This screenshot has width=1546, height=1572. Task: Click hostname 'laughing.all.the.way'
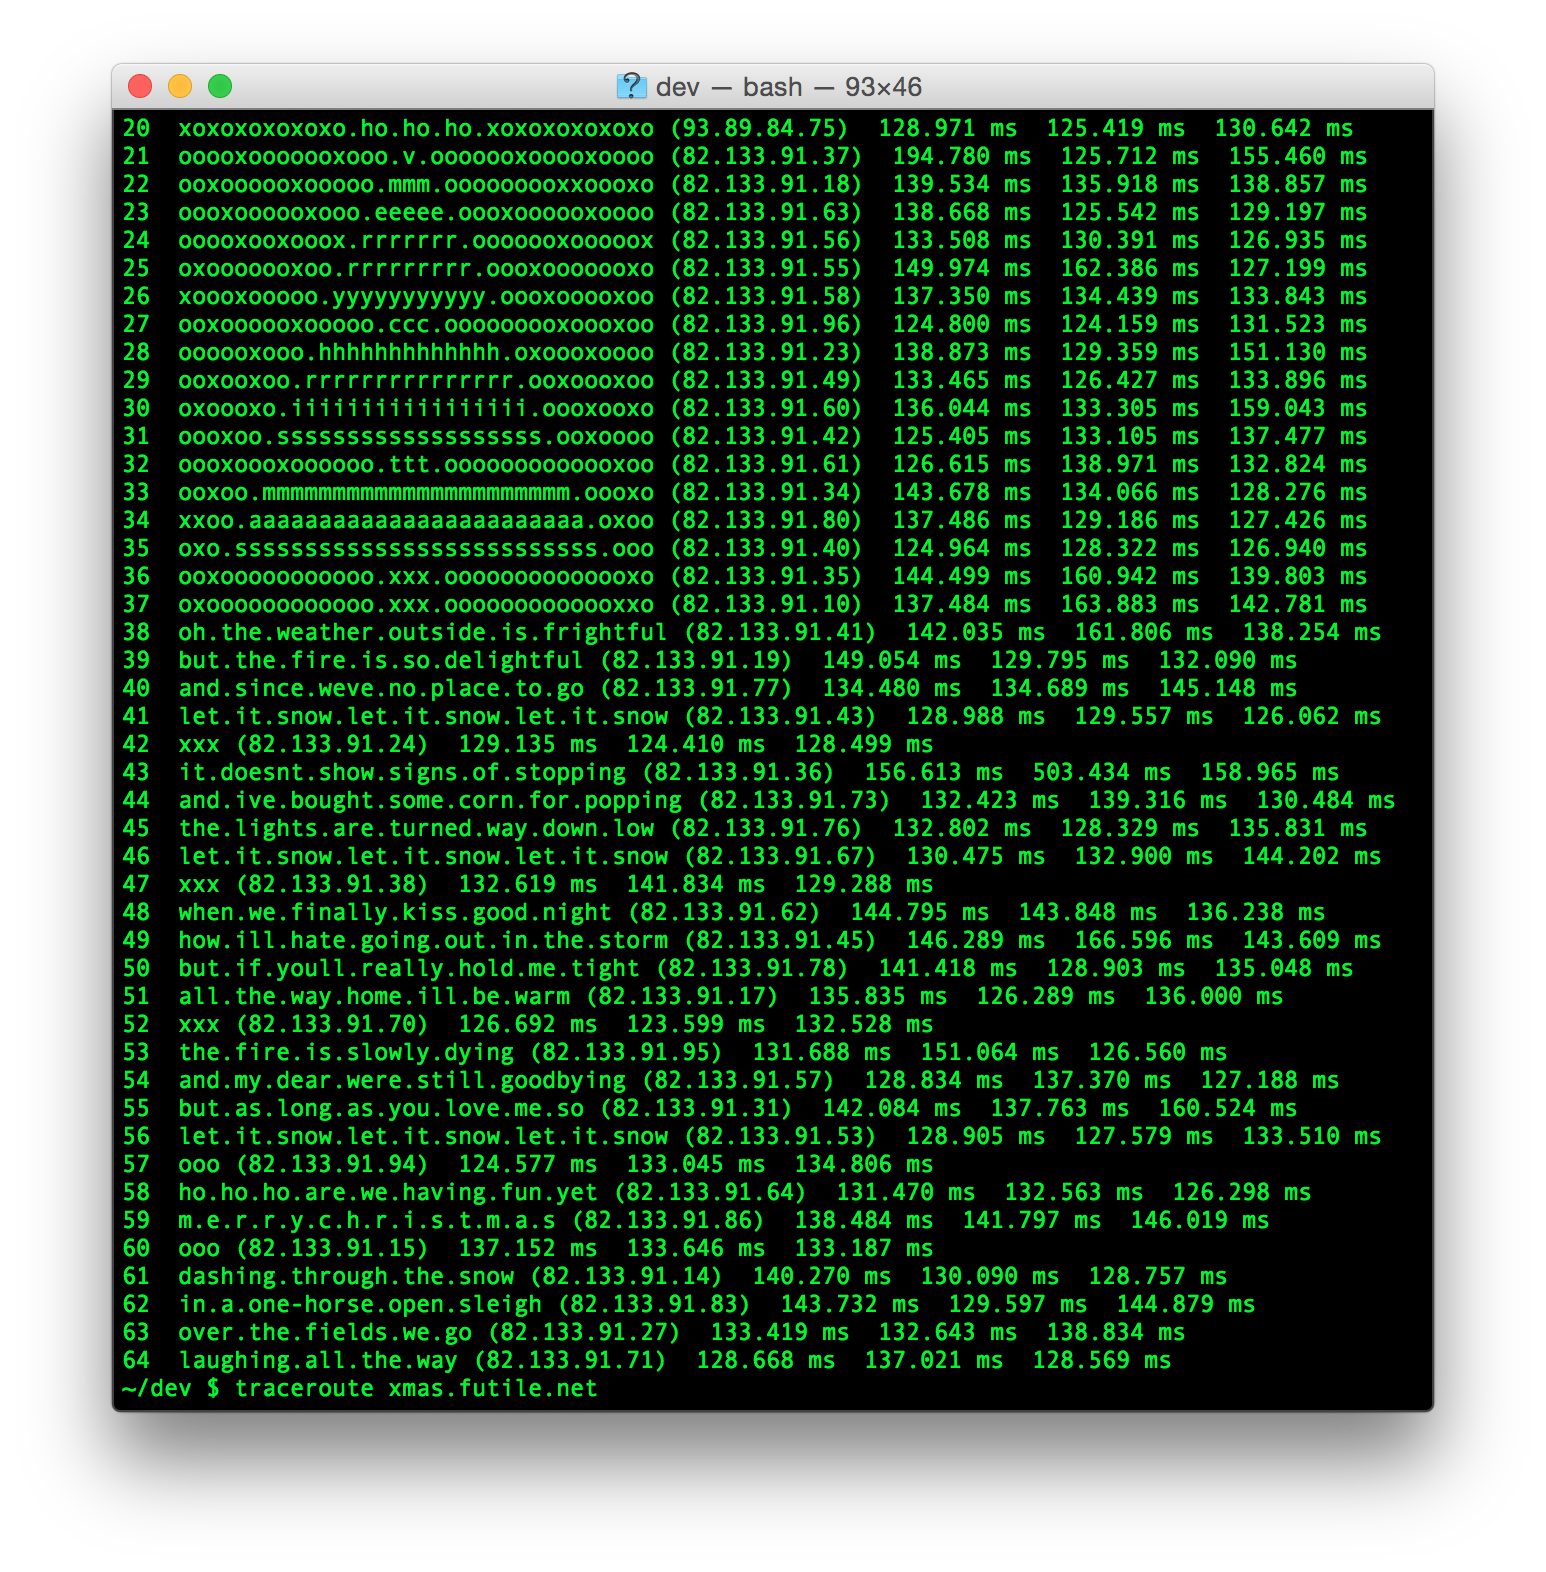[318, 1360]
